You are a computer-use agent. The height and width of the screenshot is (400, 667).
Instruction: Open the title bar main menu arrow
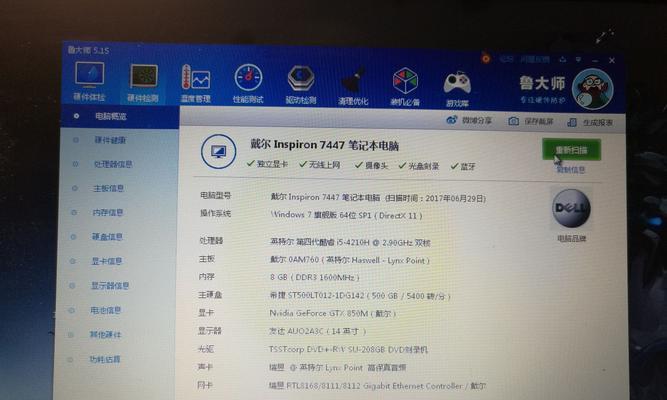point(578,60)
